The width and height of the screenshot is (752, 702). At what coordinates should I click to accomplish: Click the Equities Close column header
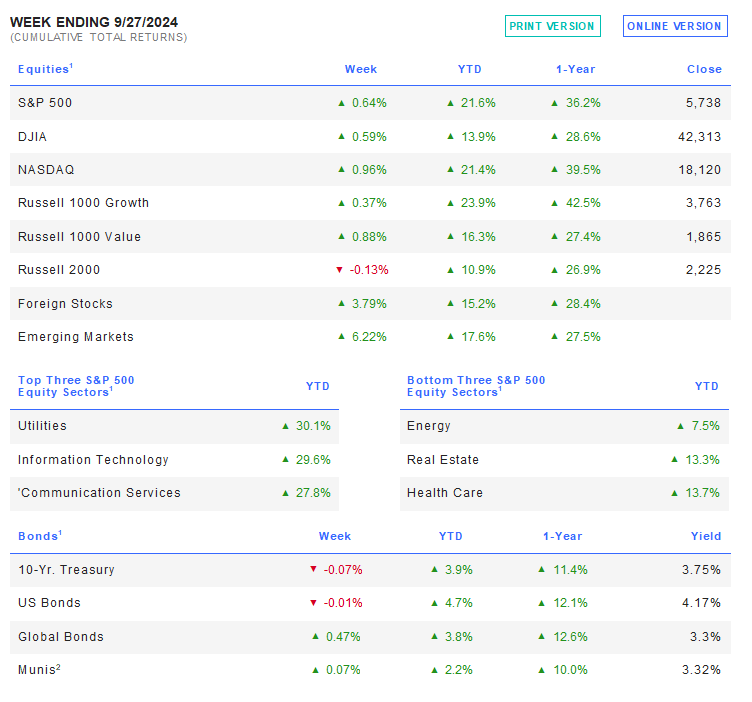pos(704,69)
